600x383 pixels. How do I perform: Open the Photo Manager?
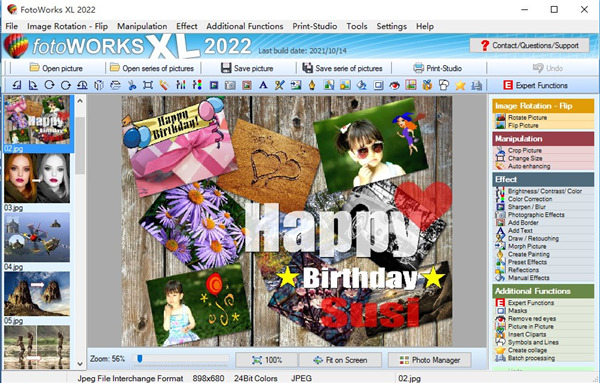pos(429,360)
